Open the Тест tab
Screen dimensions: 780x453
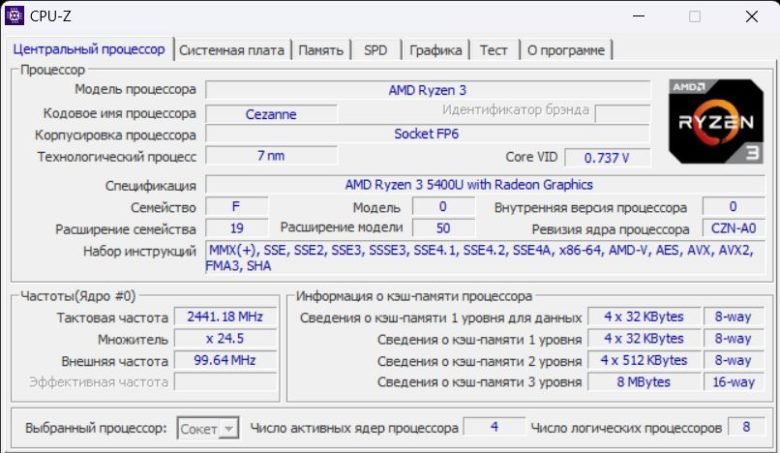(x=493, y=50)
